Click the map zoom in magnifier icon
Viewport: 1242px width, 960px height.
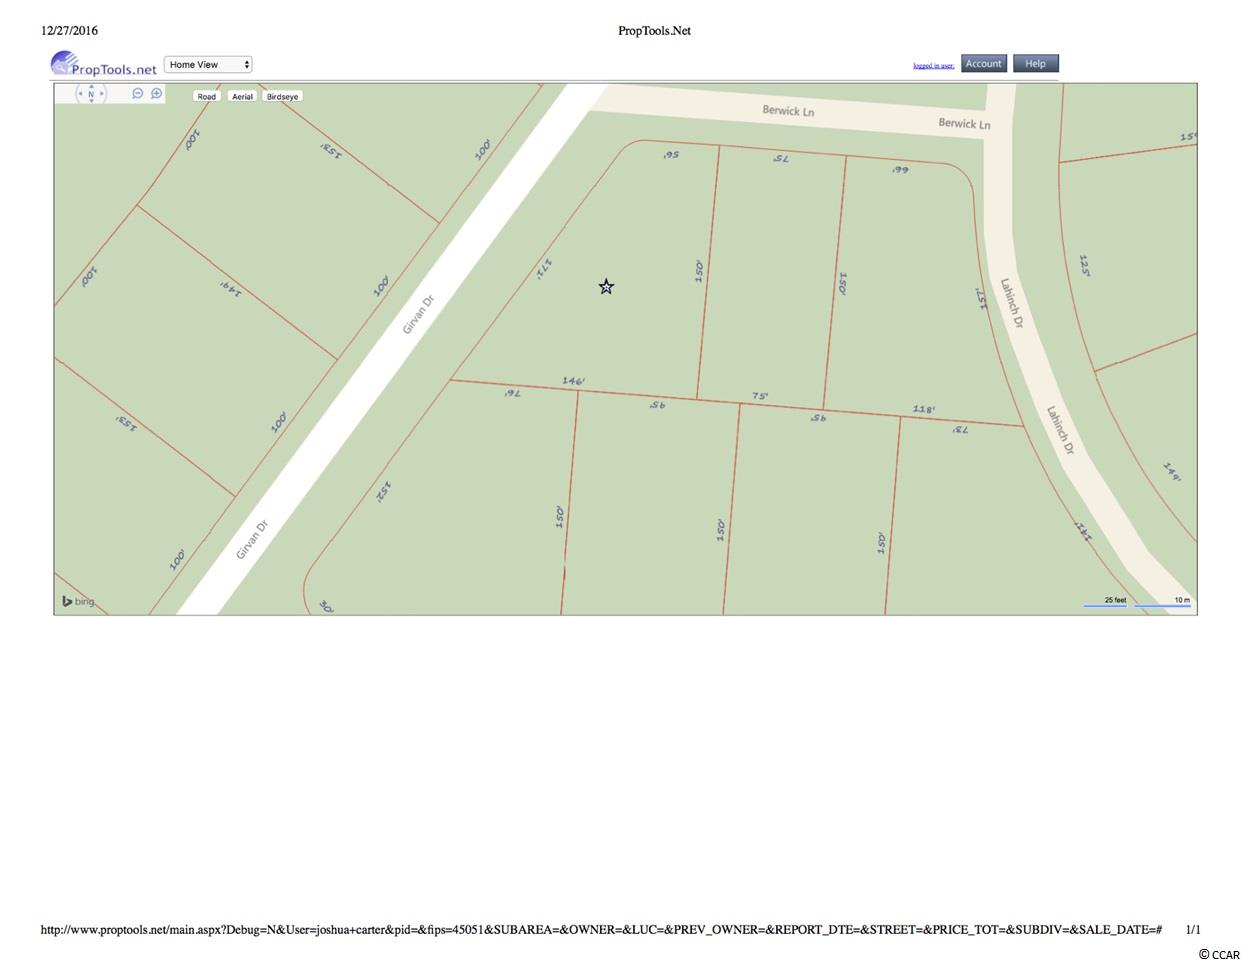click(x=157, y=94)
